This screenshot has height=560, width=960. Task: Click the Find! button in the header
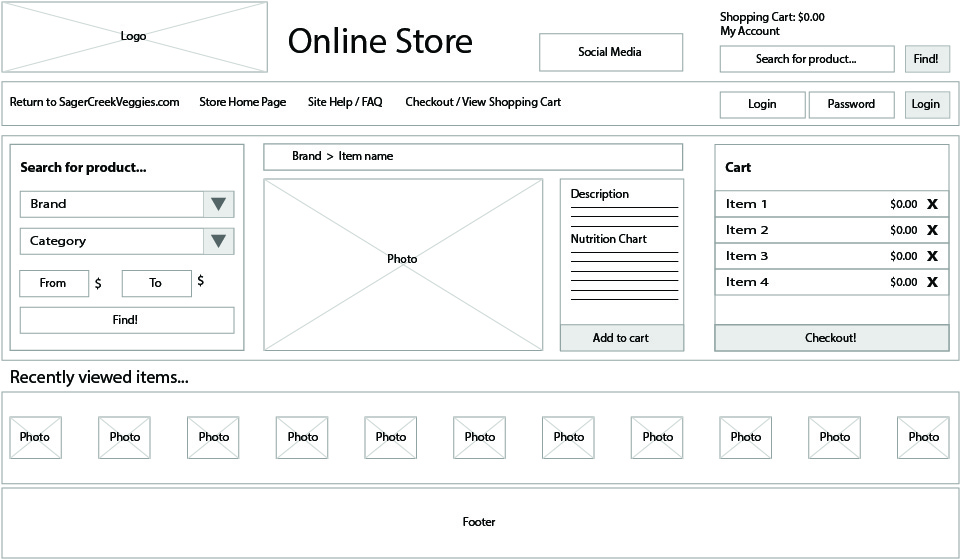click(x=927, y=59)
